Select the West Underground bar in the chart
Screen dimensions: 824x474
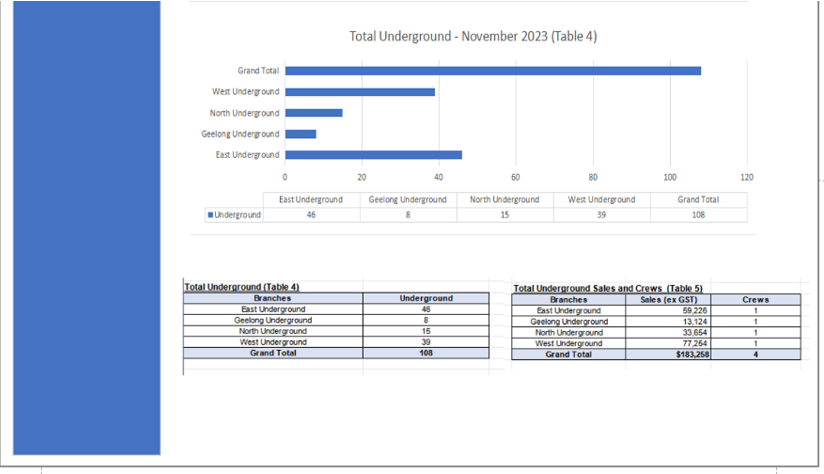click(360, 92)
